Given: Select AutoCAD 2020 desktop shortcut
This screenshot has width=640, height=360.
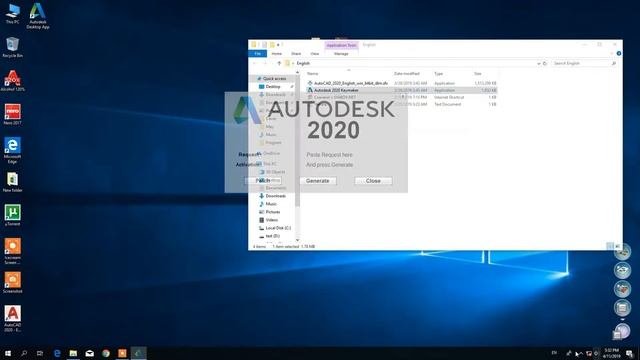Looking at the screenshot, I should pos(12,318).
